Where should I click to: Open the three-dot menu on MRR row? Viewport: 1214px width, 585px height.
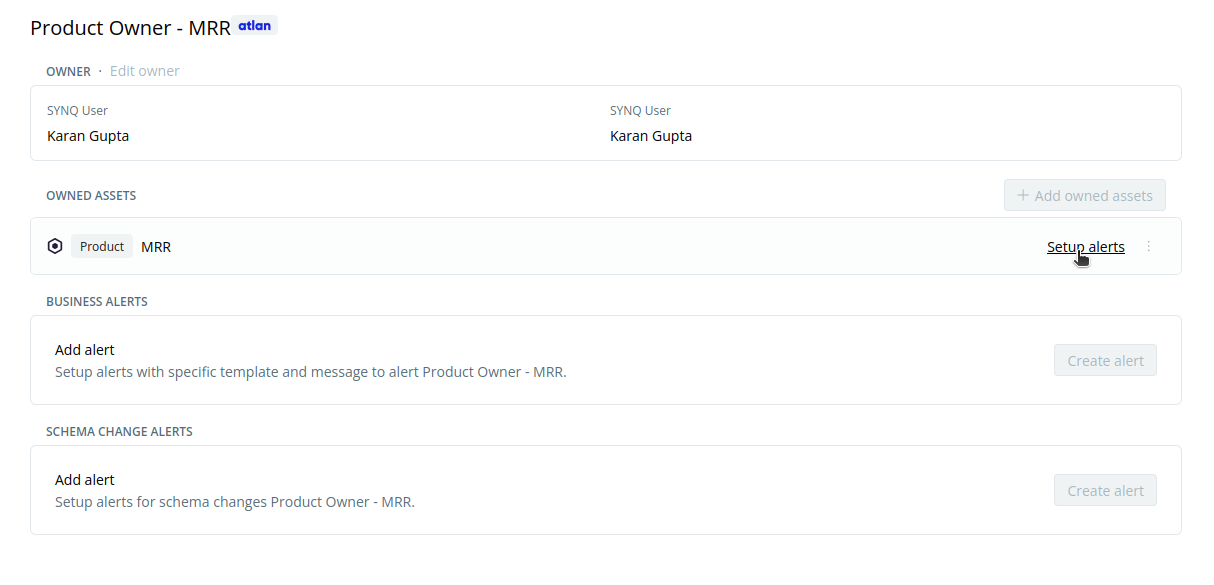pos(1148,246)
